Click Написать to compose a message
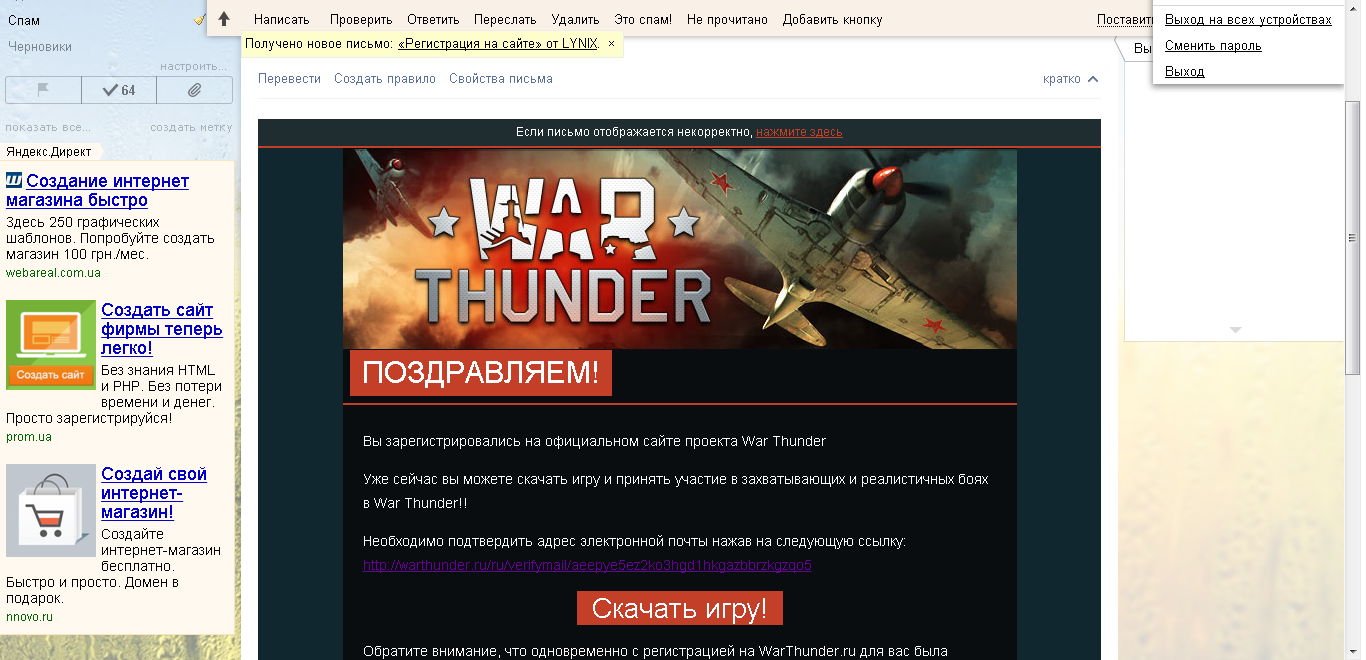The height and width of the screenshot is (660, 1366). tap(281, 19)
